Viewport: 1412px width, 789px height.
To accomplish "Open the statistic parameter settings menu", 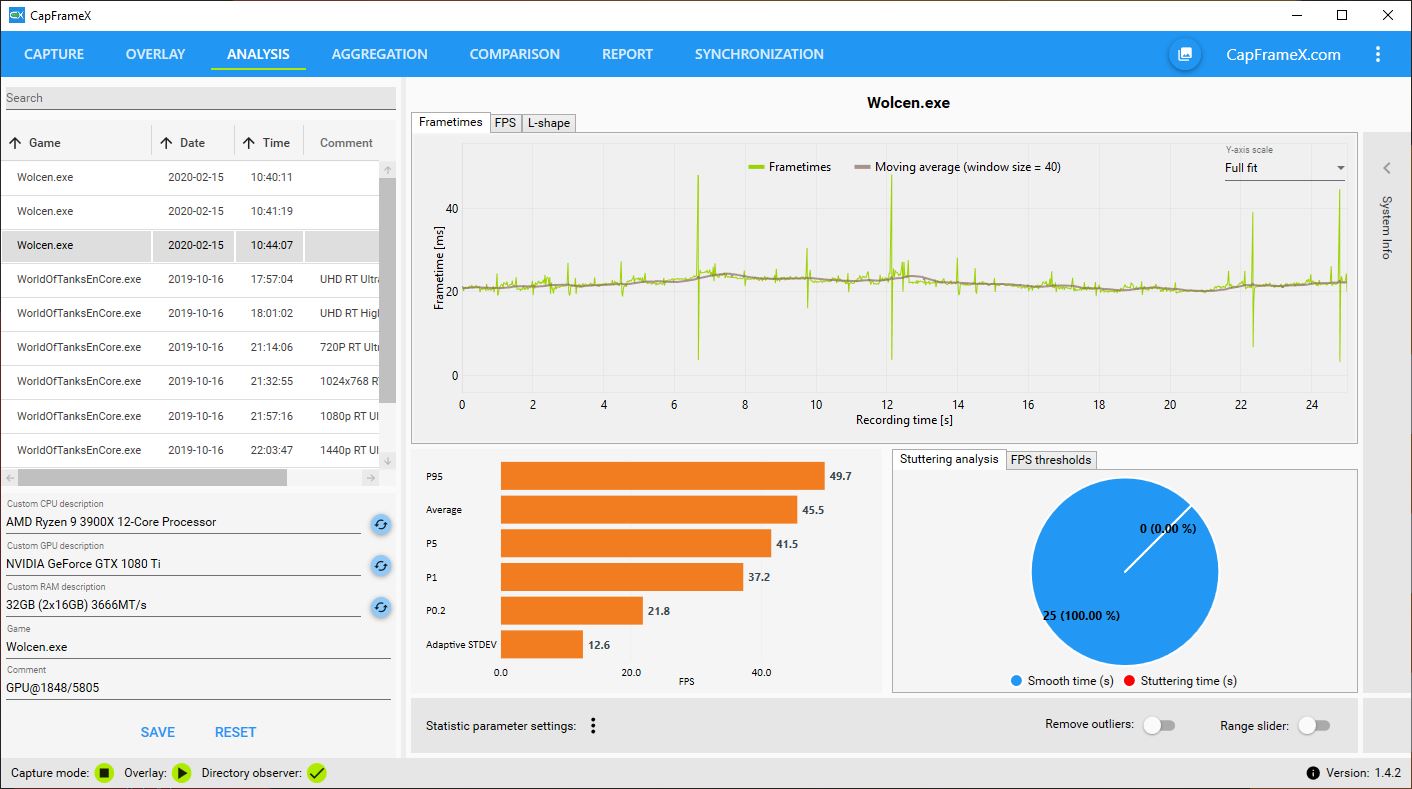I will (593, 726).
